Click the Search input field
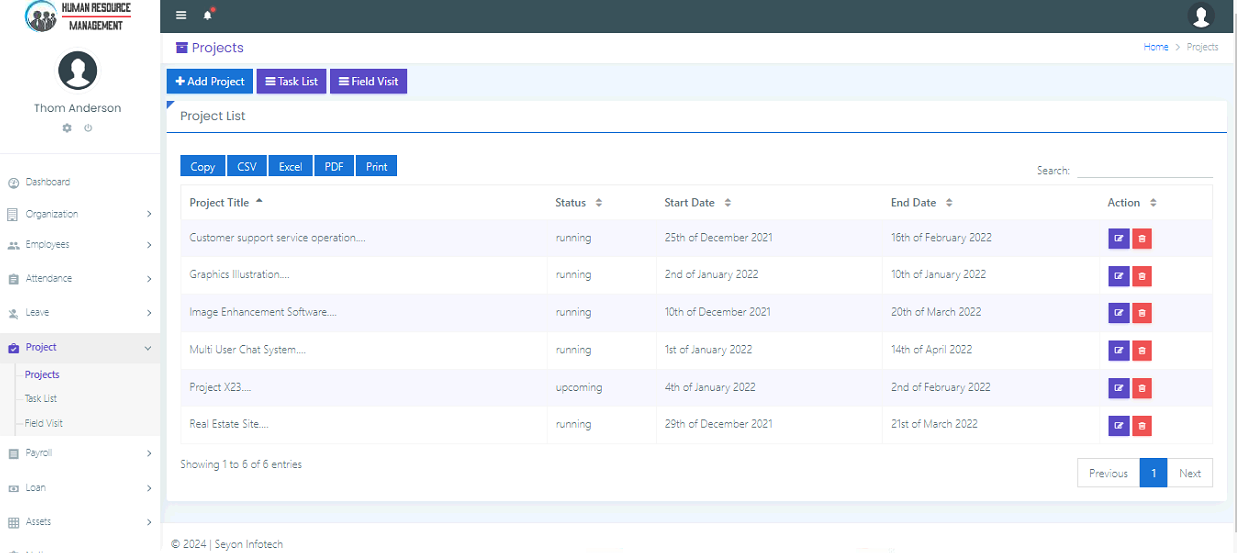The image size is (1237, 553). click(x=1144, y=170)
